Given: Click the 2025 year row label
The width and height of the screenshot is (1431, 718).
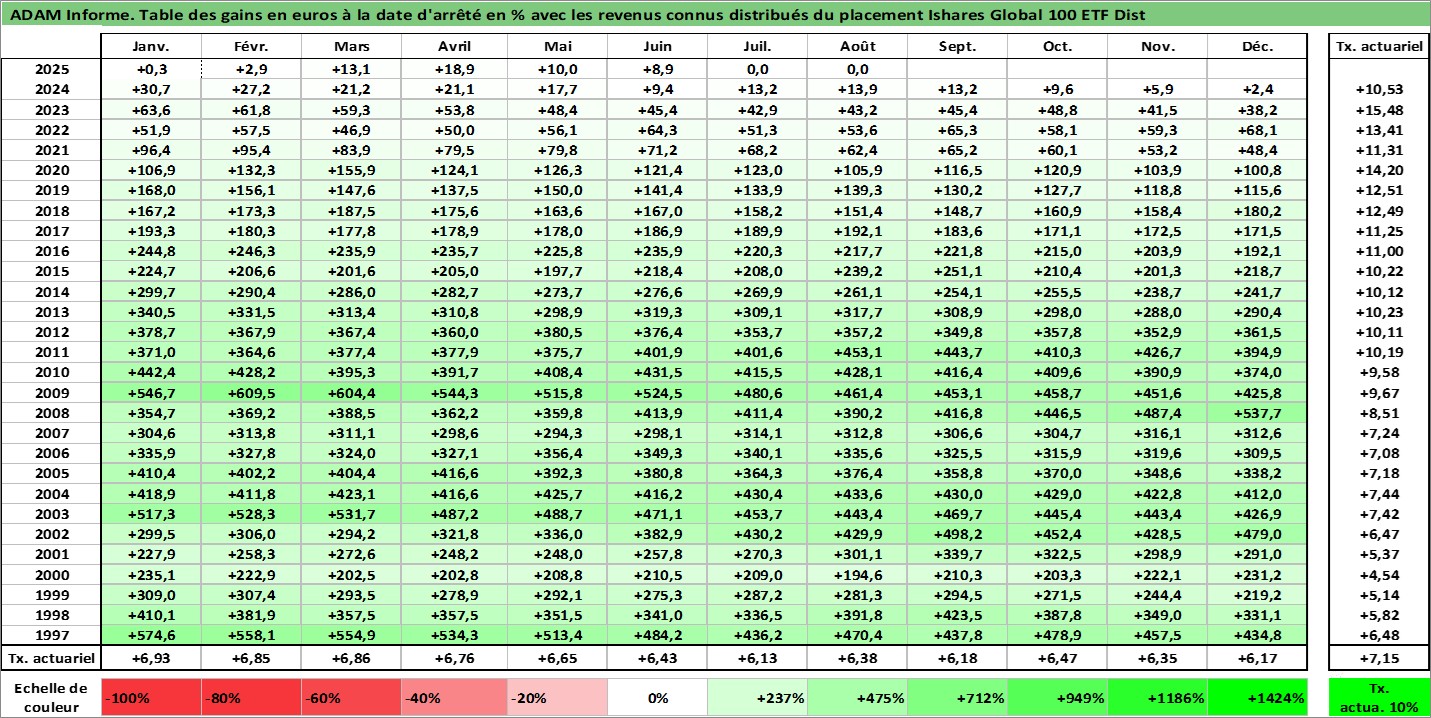Looking at the screenshot, I should (x=51, y=69).
